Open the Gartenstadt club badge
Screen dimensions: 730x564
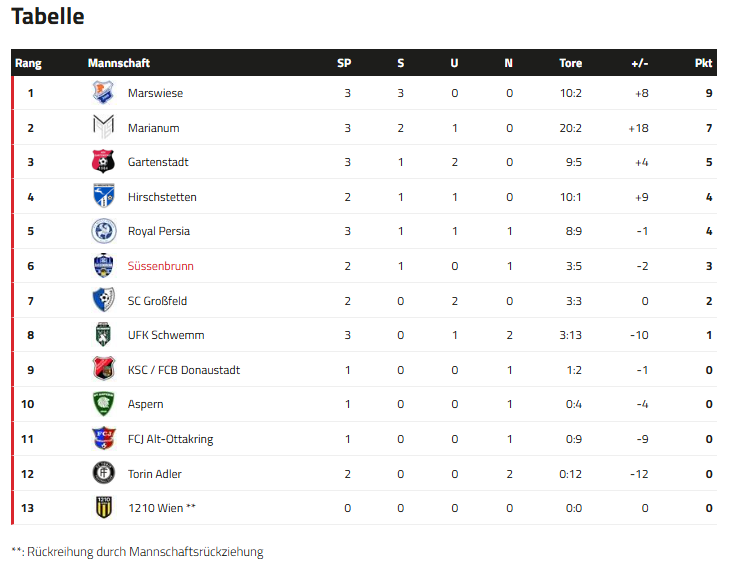[x=104, y=162]
